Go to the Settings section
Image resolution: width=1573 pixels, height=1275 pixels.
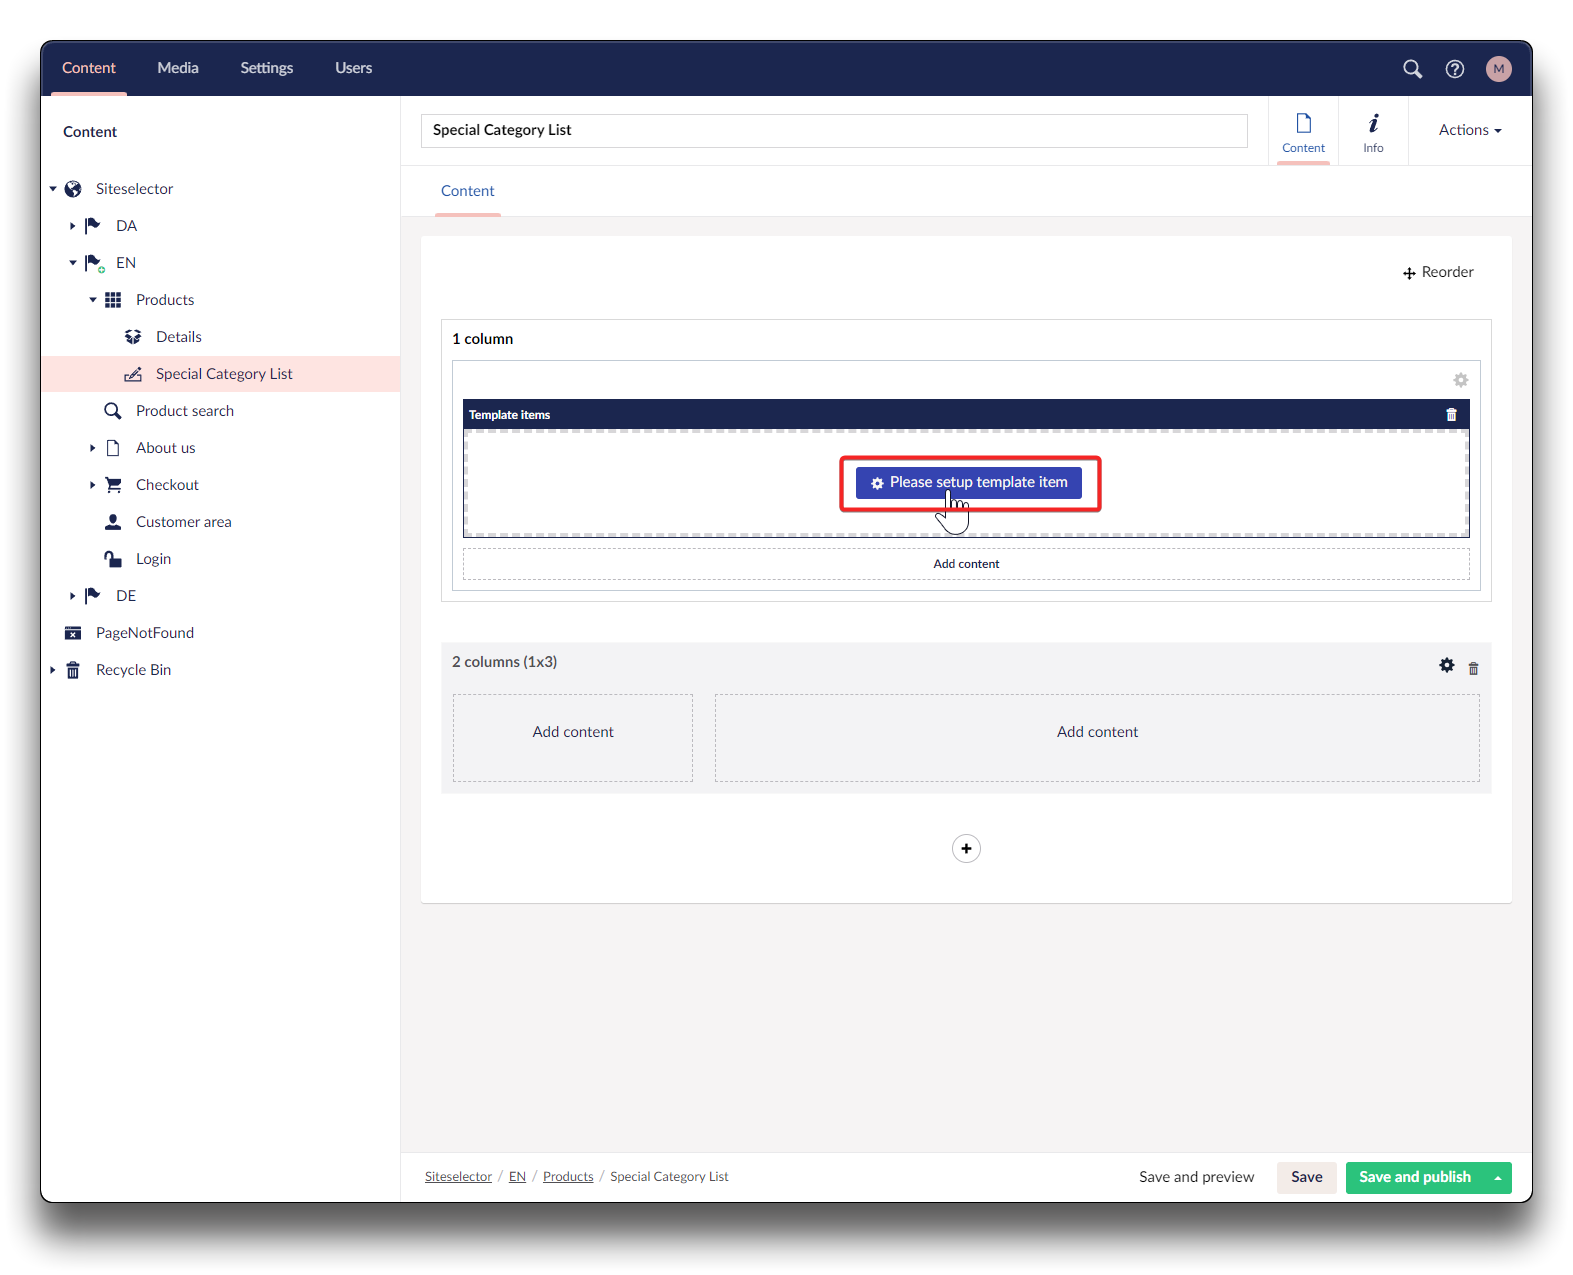(266, 68)
